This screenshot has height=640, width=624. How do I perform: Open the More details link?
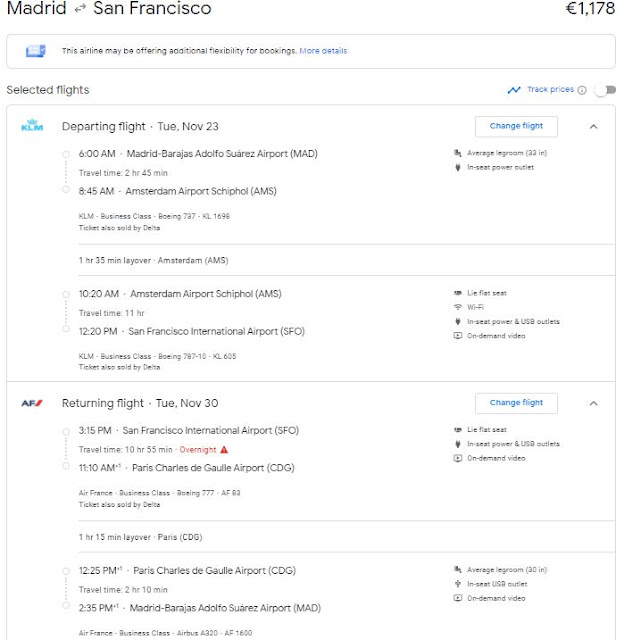[x=323, y=51]
